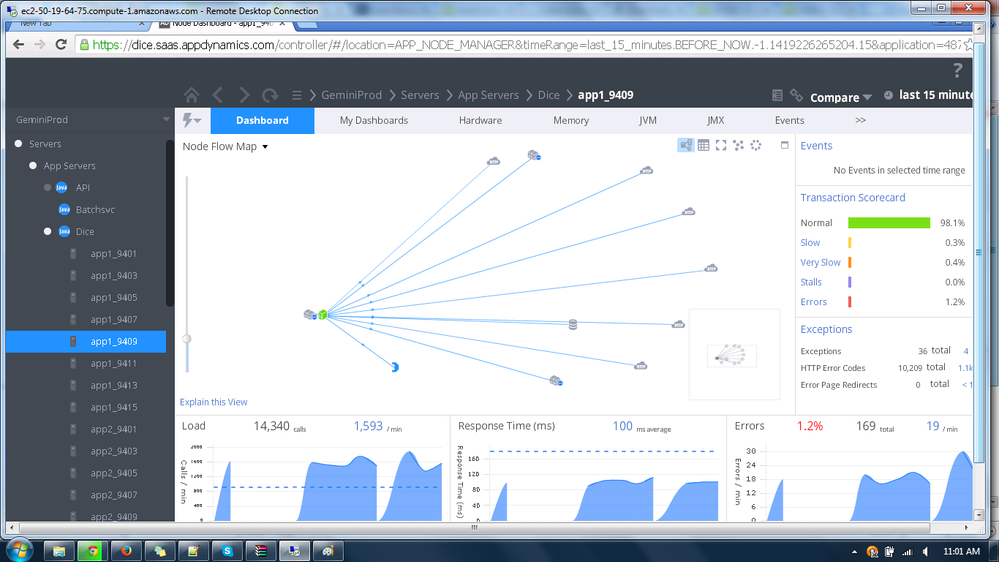This screenshot has height=562, width=999.
Task: Open the lightning bolt actions menu
Action: tap(191, 120)
